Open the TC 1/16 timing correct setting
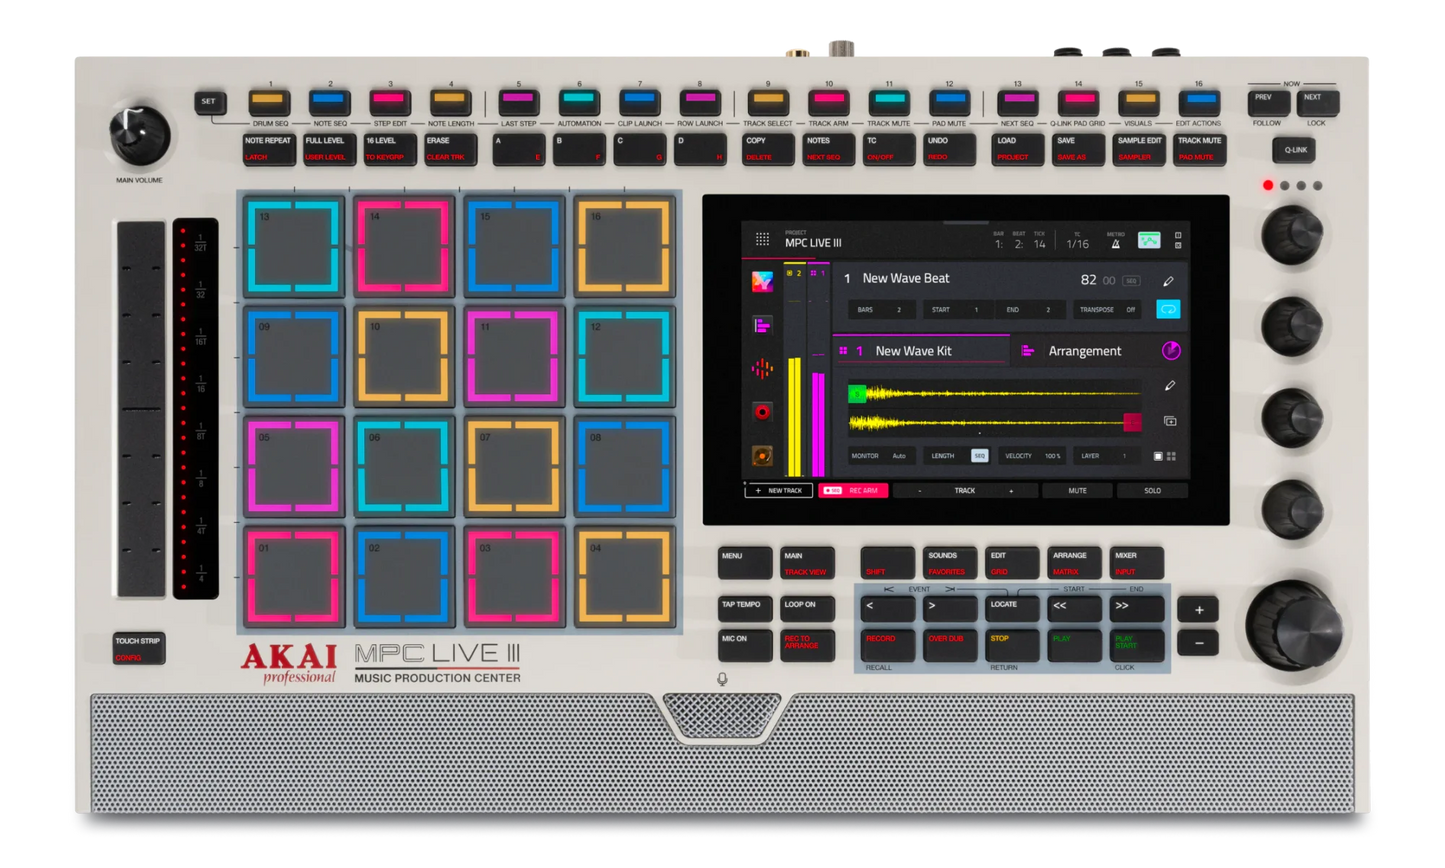Viewport: 1445px width, 868px height. coord(1077,243)
